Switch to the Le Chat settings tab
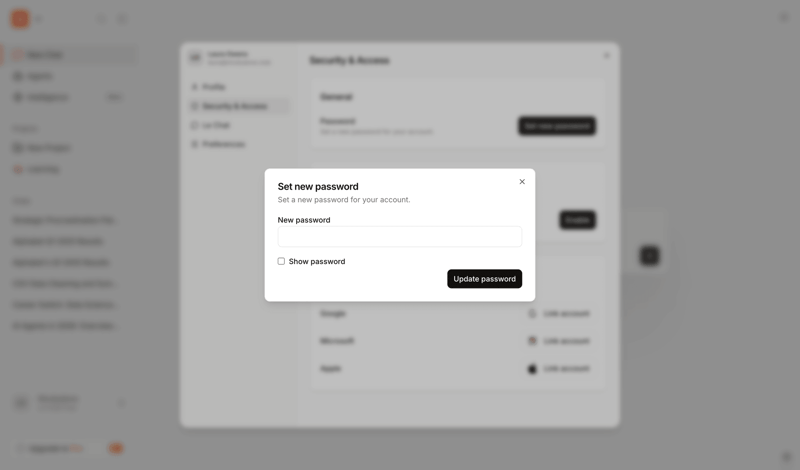The image size is (800, 470). 216,125
